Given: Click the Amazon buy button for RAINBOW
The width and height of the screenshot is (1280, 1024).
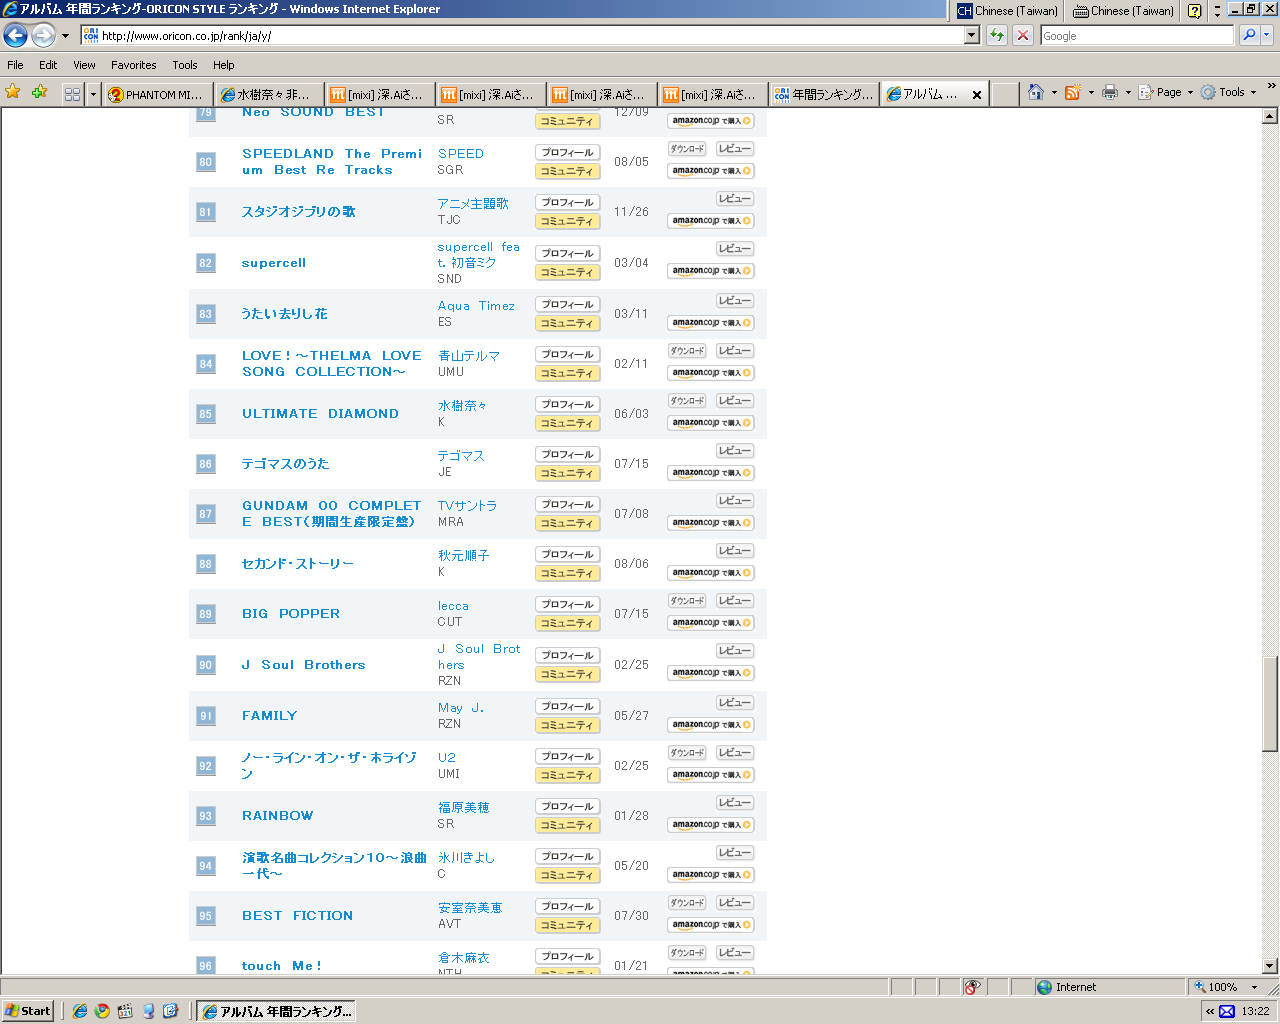Looking at the screenshot, I should (x=710, y=825).
